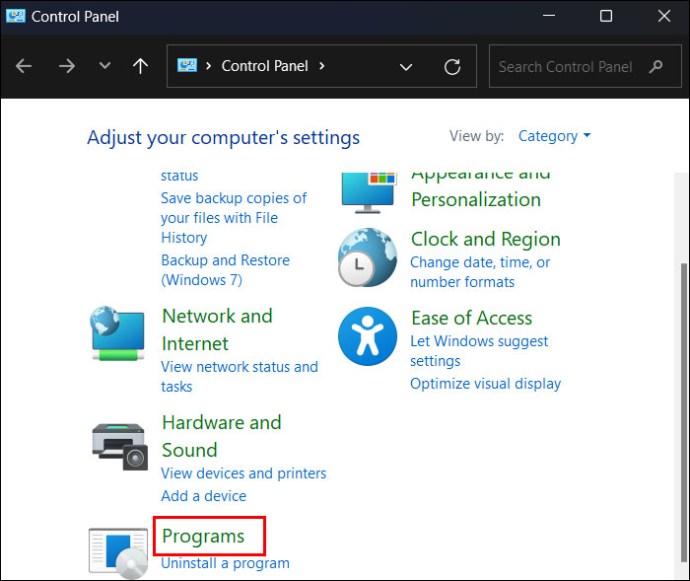Open Backup and Restore (Windows 7)
690x581 pixels.
click(225, 270)
